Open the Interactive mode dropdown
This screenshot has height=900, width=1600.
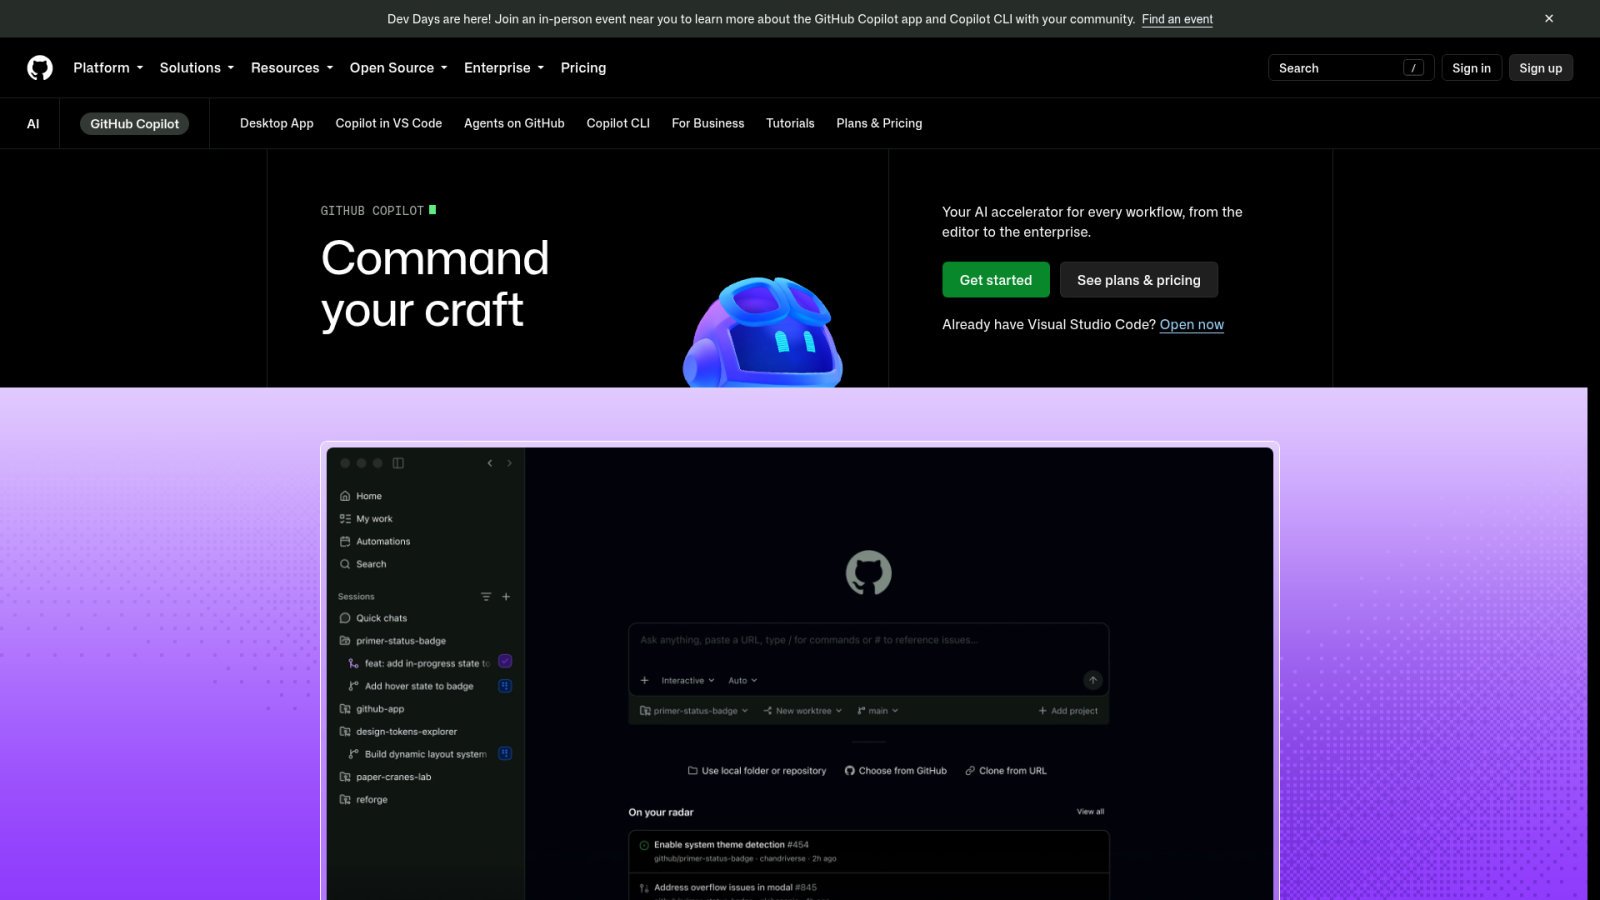click(688, 681)
